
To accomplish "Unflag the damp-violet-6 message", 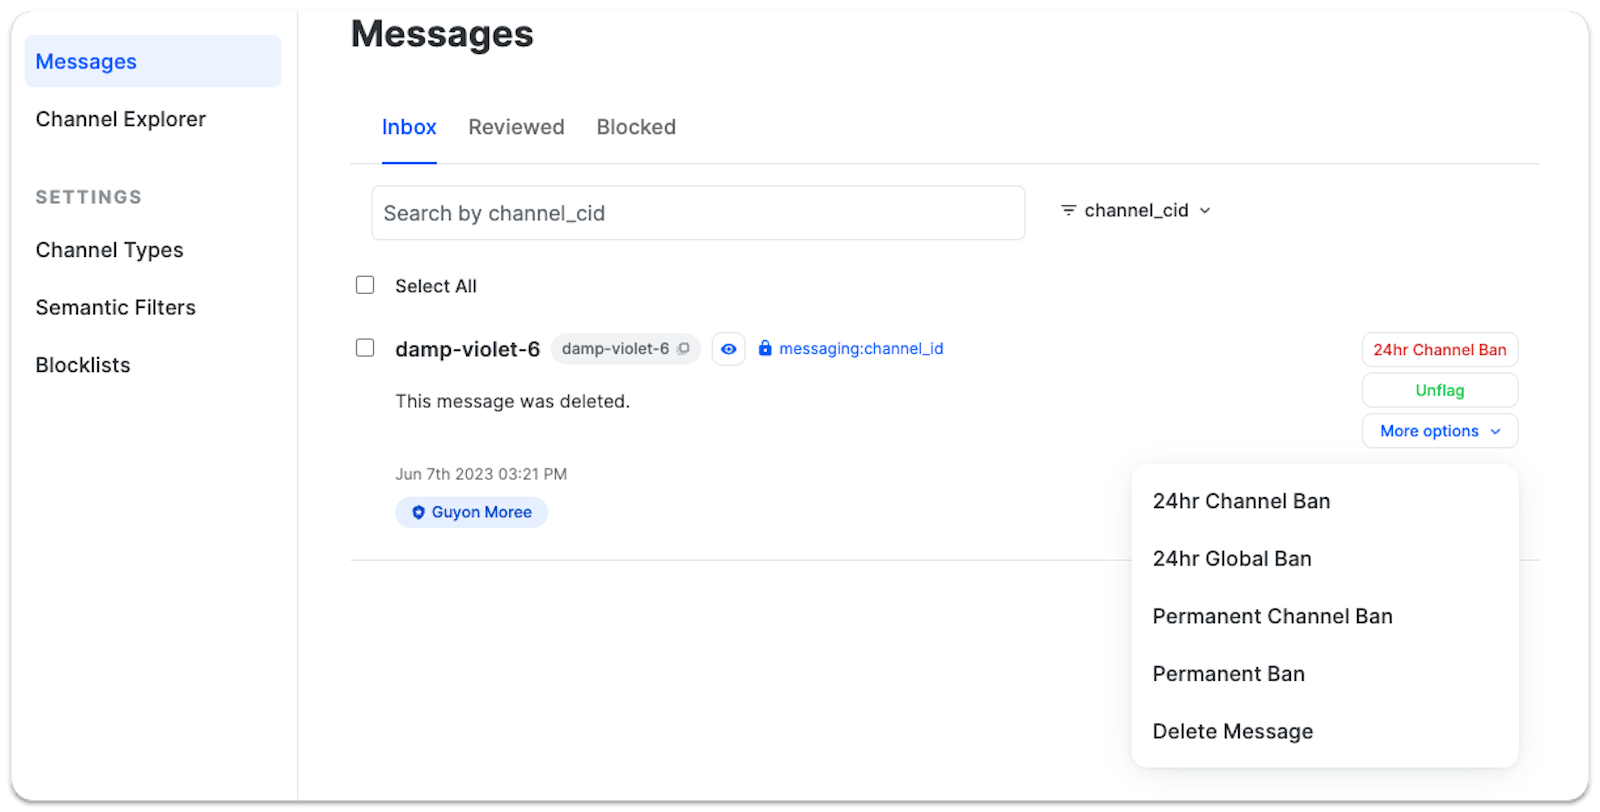I will 1439,390.
